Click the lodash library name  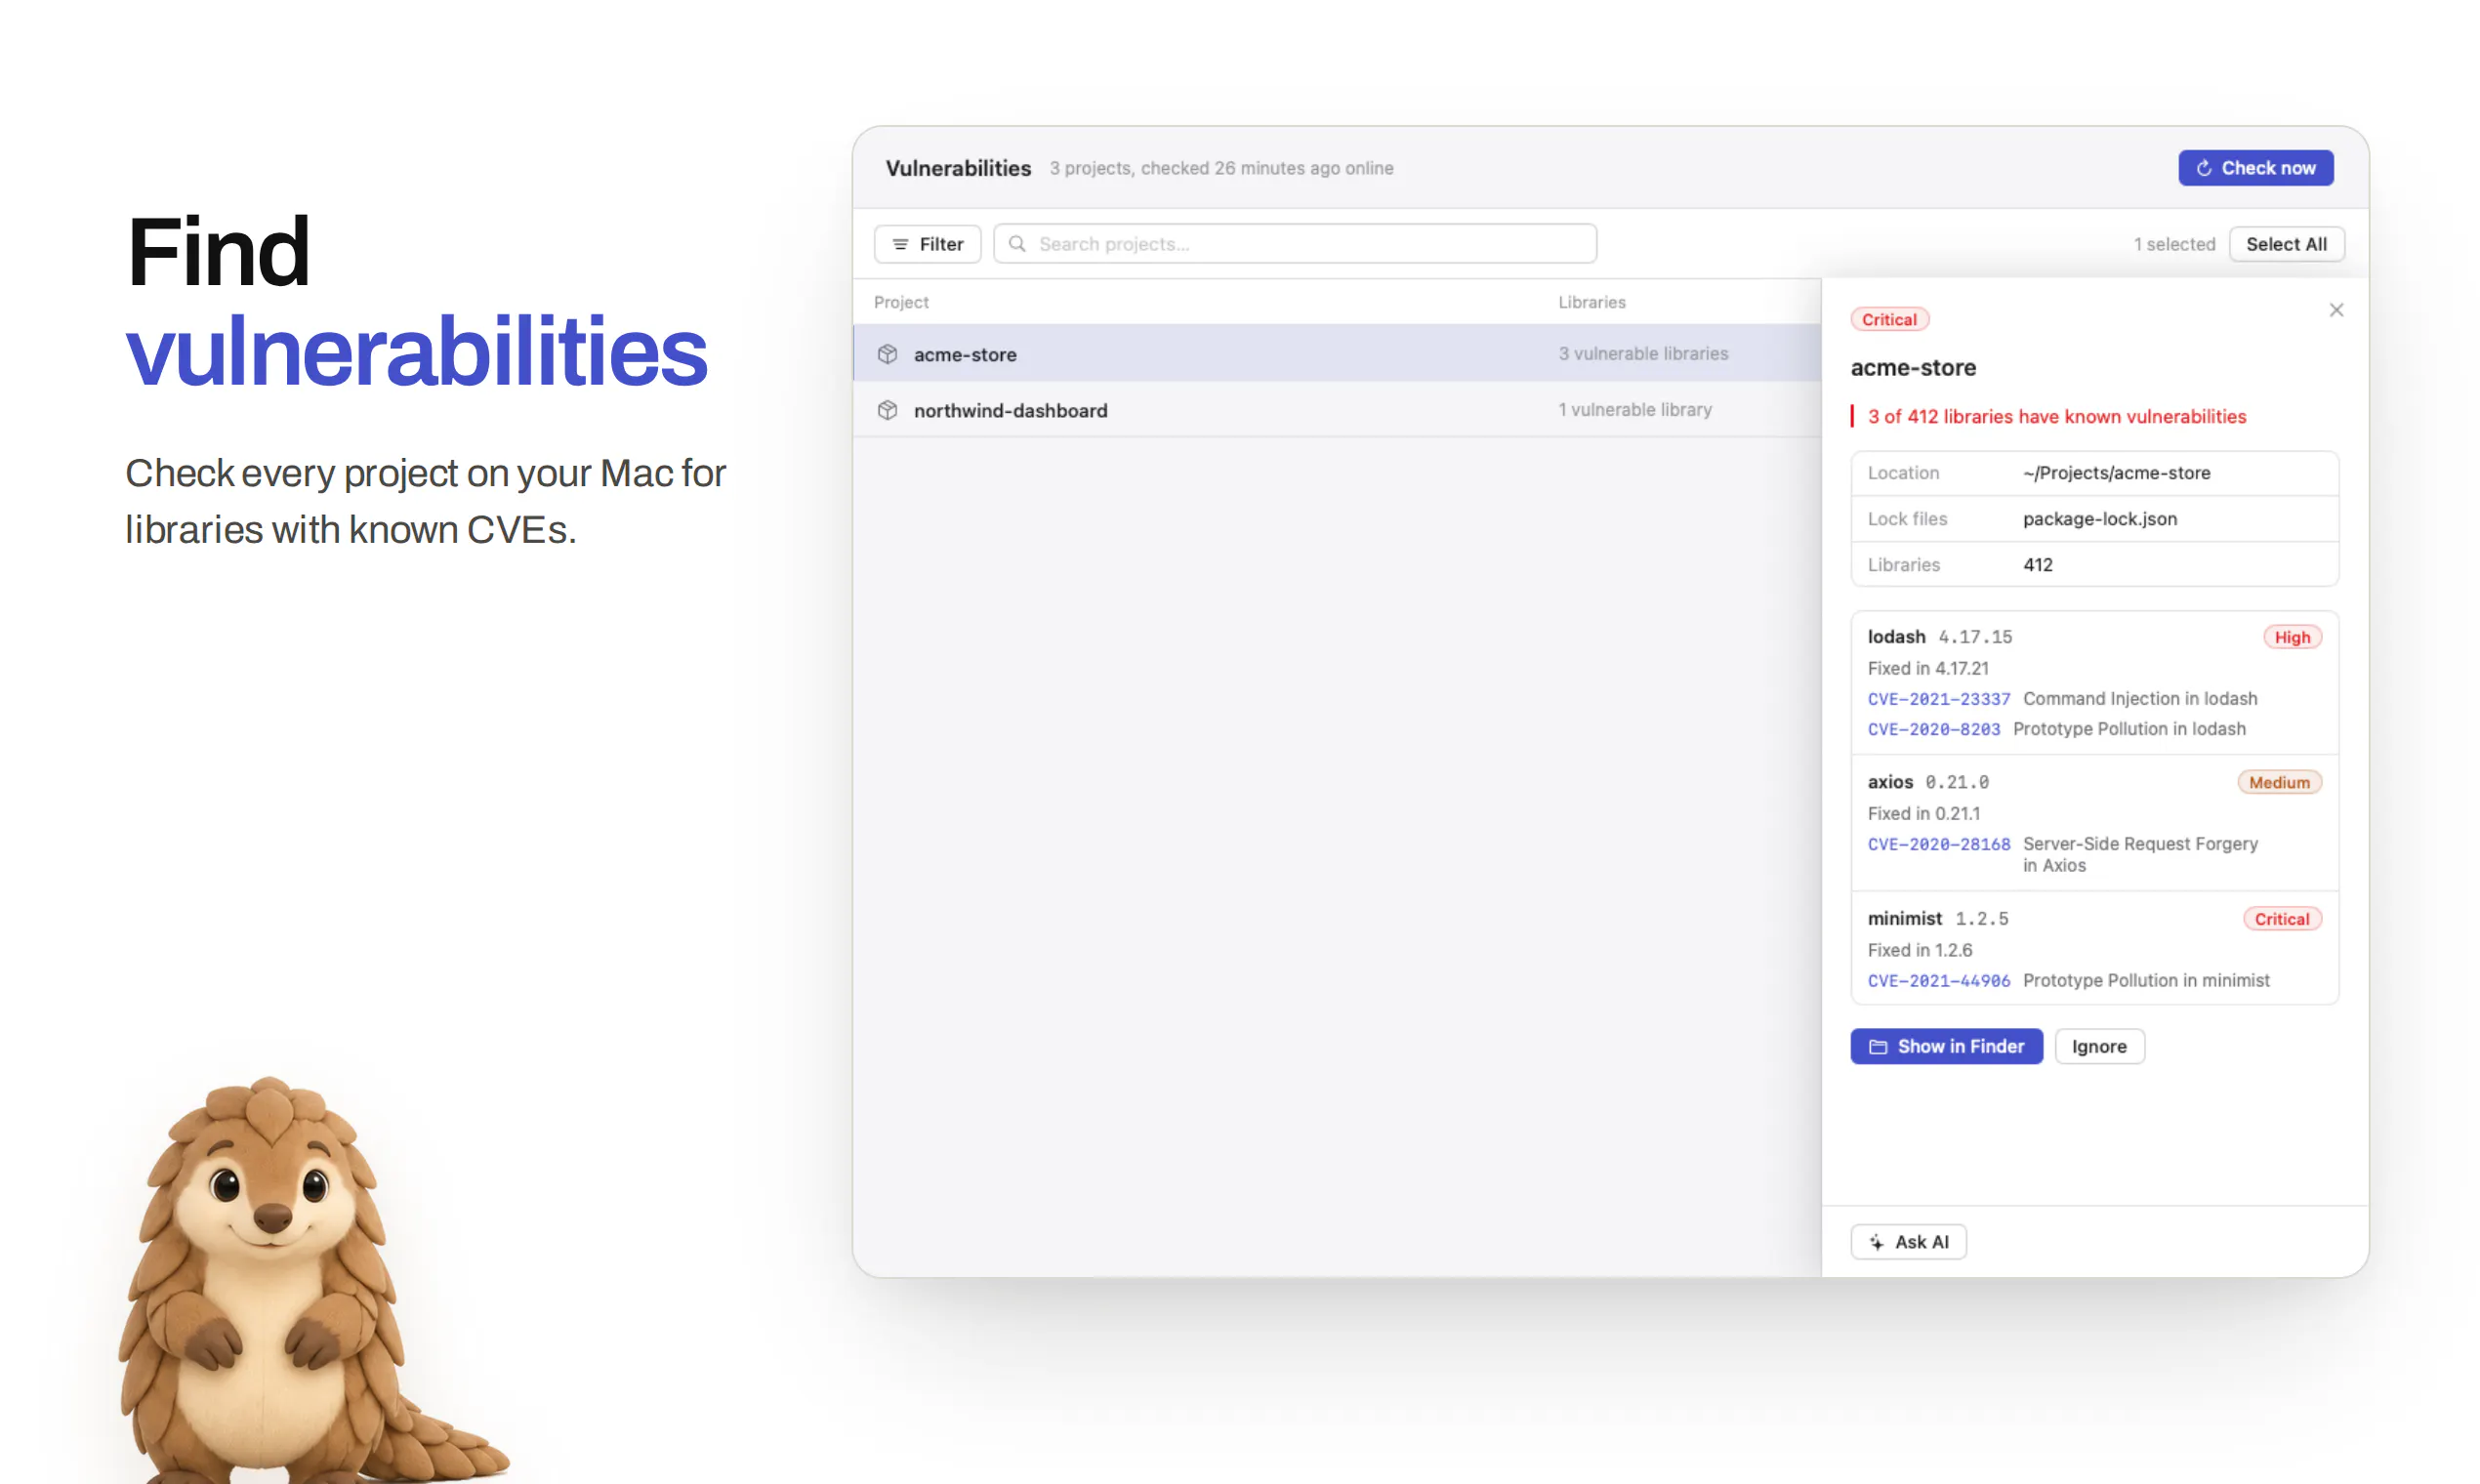coord(1896,637)
